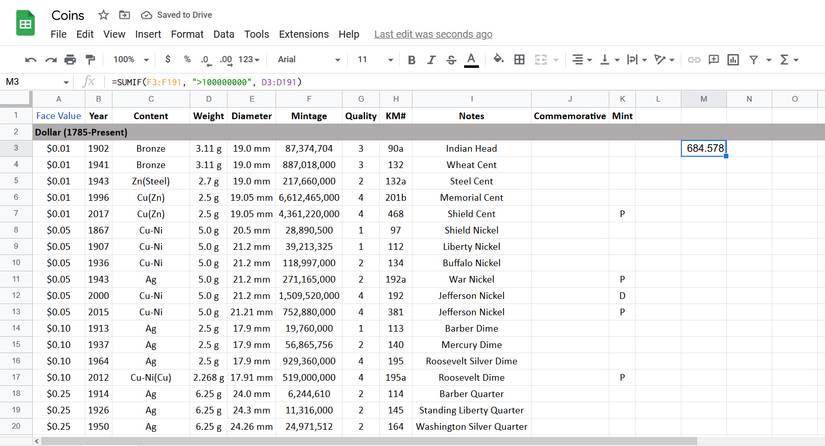The image size is (825, 446).
Task: Click 'Last edit was seconds ago' link
Action: (433, 34)
